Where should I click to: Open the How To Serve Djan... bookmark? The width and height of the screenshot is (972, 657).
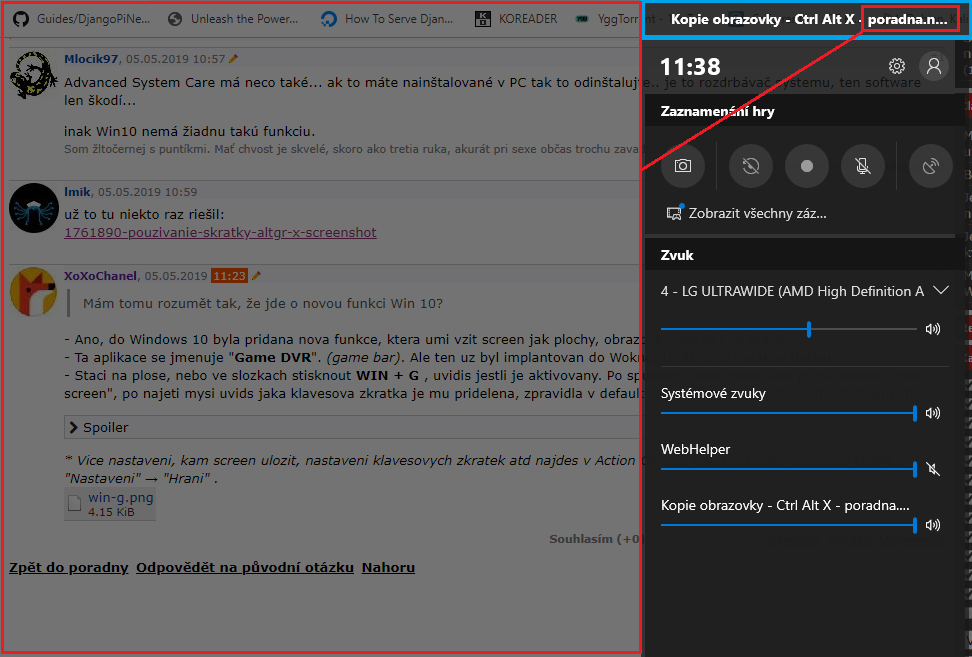pos(387,19)
